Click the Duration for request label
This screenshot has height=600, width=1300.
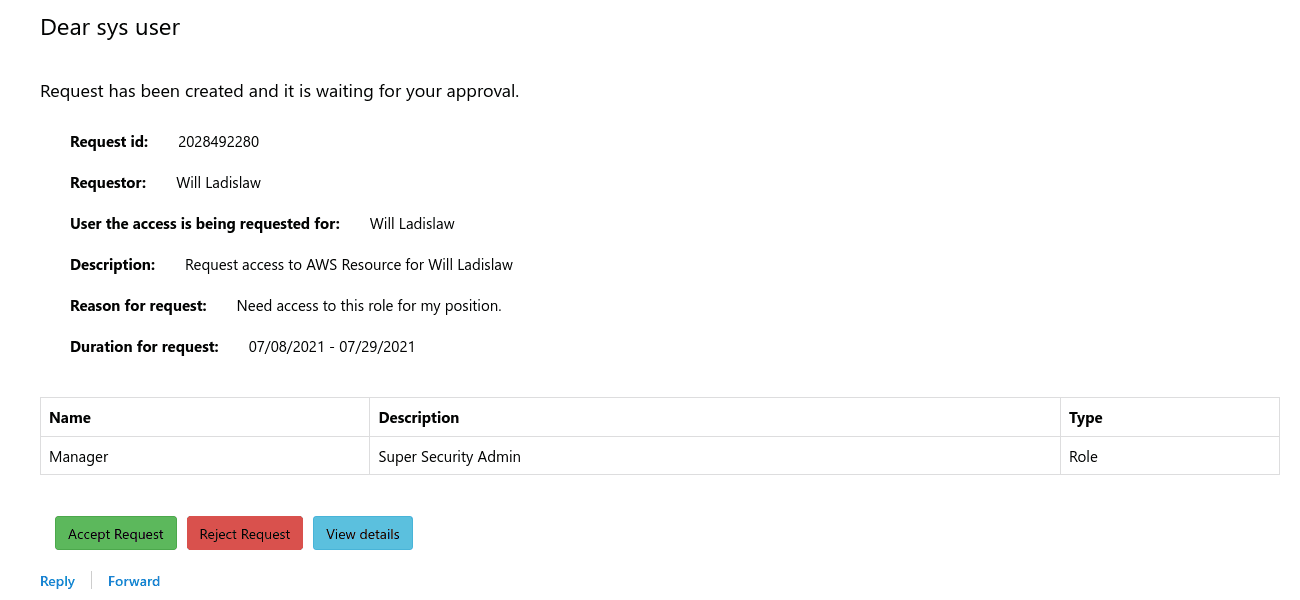click(144, 347)
